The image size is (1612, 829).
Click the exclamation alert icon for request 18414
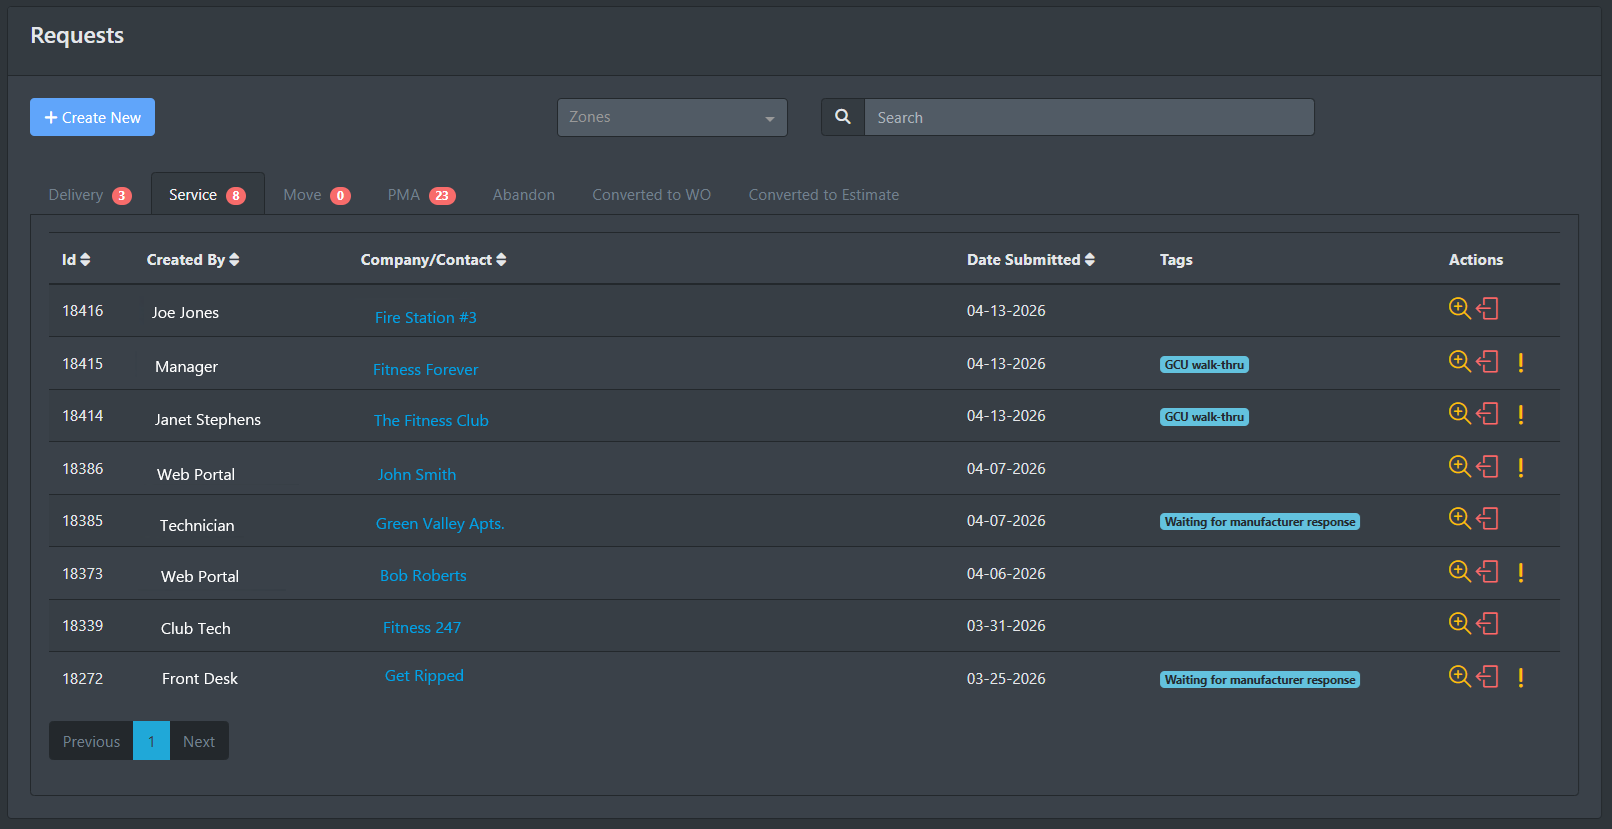click(1520, 414)
